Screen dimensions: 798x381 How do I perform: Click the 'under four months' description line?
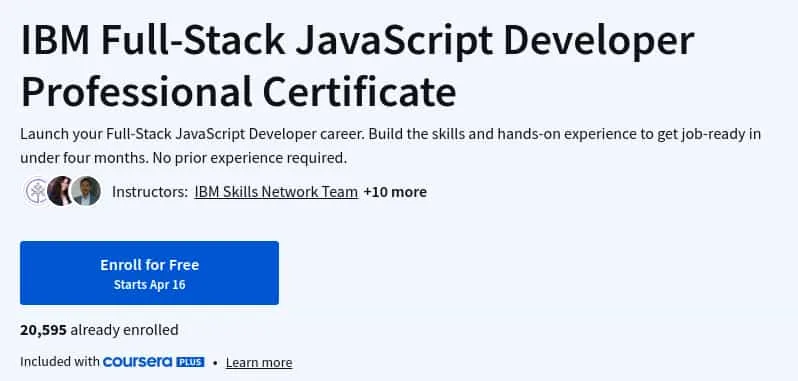[x=183, y=158]
